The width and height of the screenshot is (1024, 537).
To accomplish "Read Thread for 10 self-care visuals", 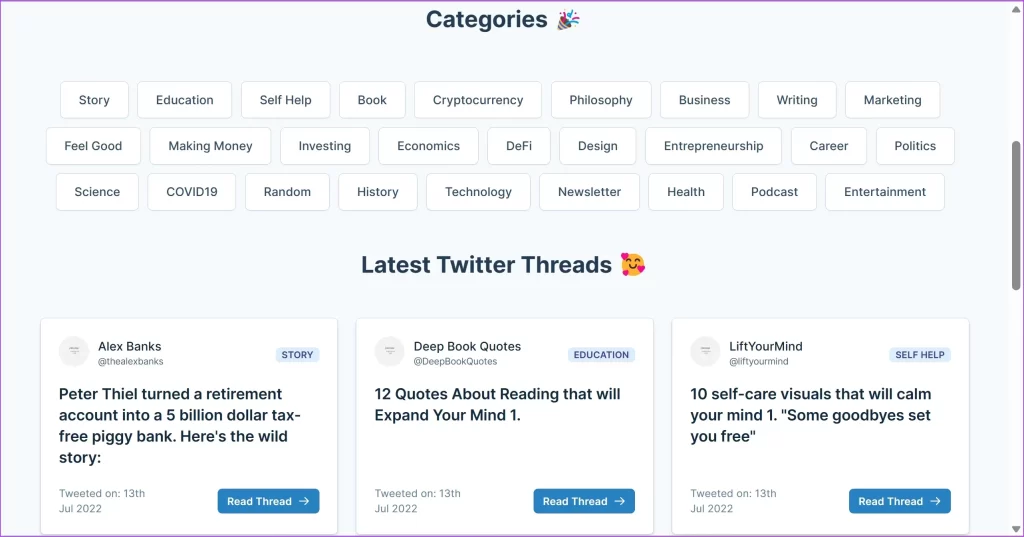I will 899,501.
